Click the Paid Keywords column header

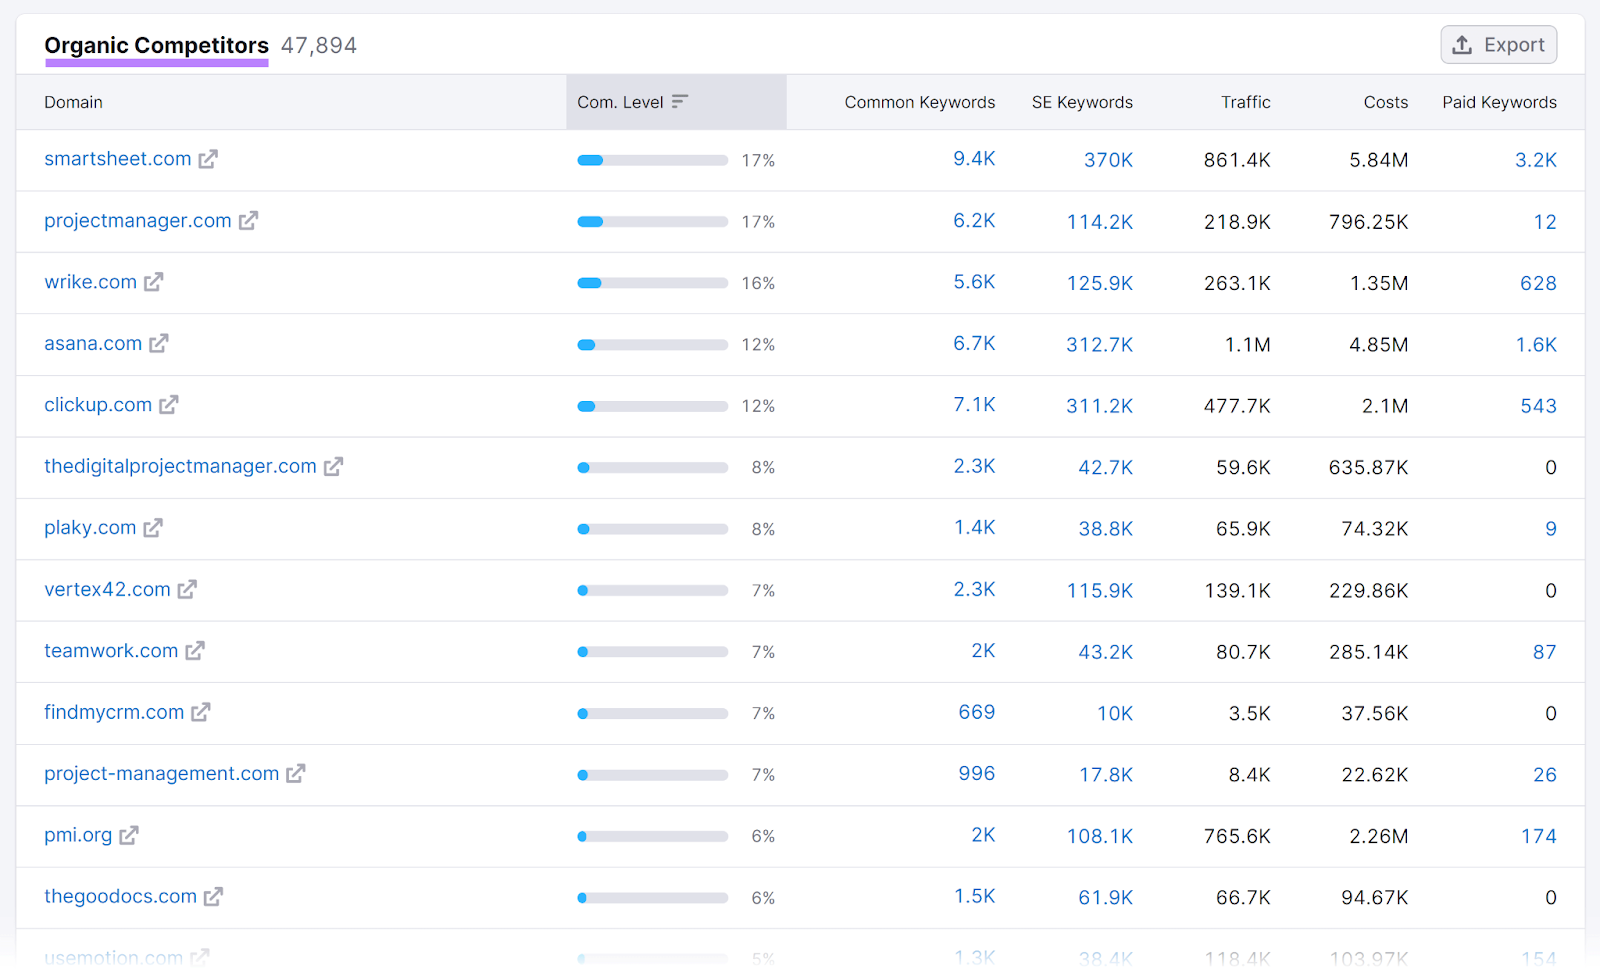coord(1499,101)
